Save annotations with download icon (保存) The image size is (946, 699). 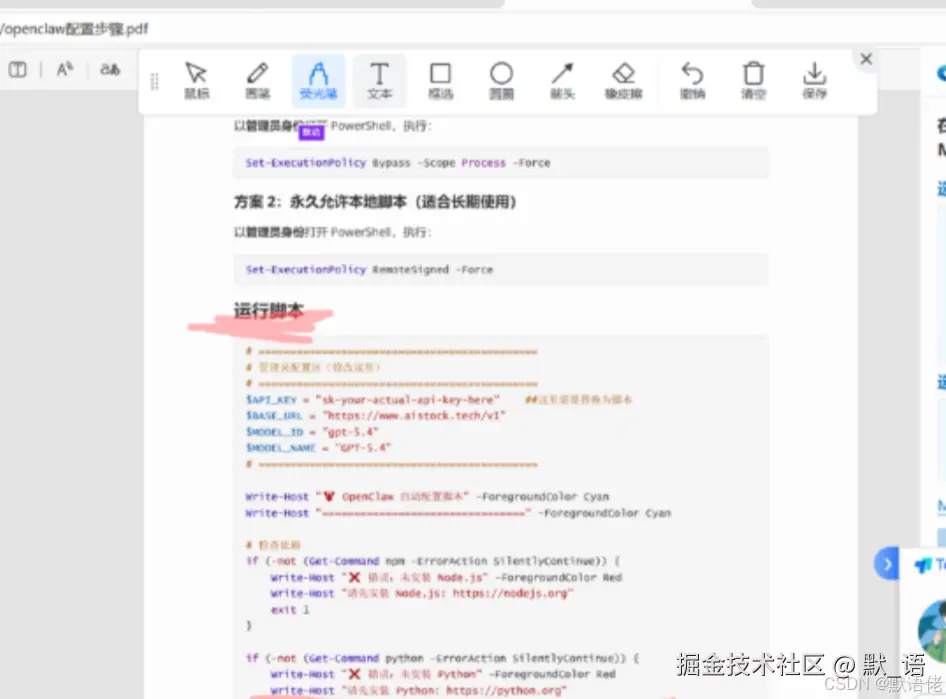(814, 81)
